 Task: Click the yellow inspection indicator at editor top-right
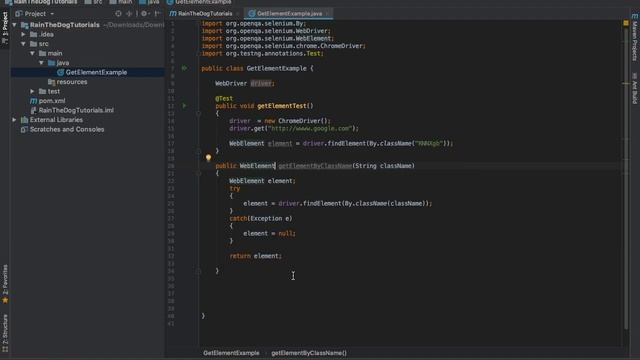pyautogui.click(x=626, y=23)
